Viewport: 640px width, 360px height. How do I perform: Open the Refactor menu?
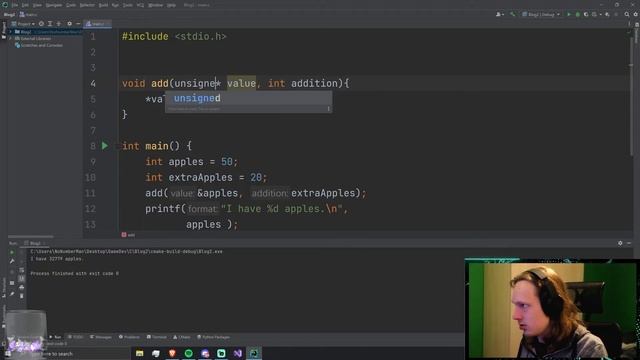[87, 5]
